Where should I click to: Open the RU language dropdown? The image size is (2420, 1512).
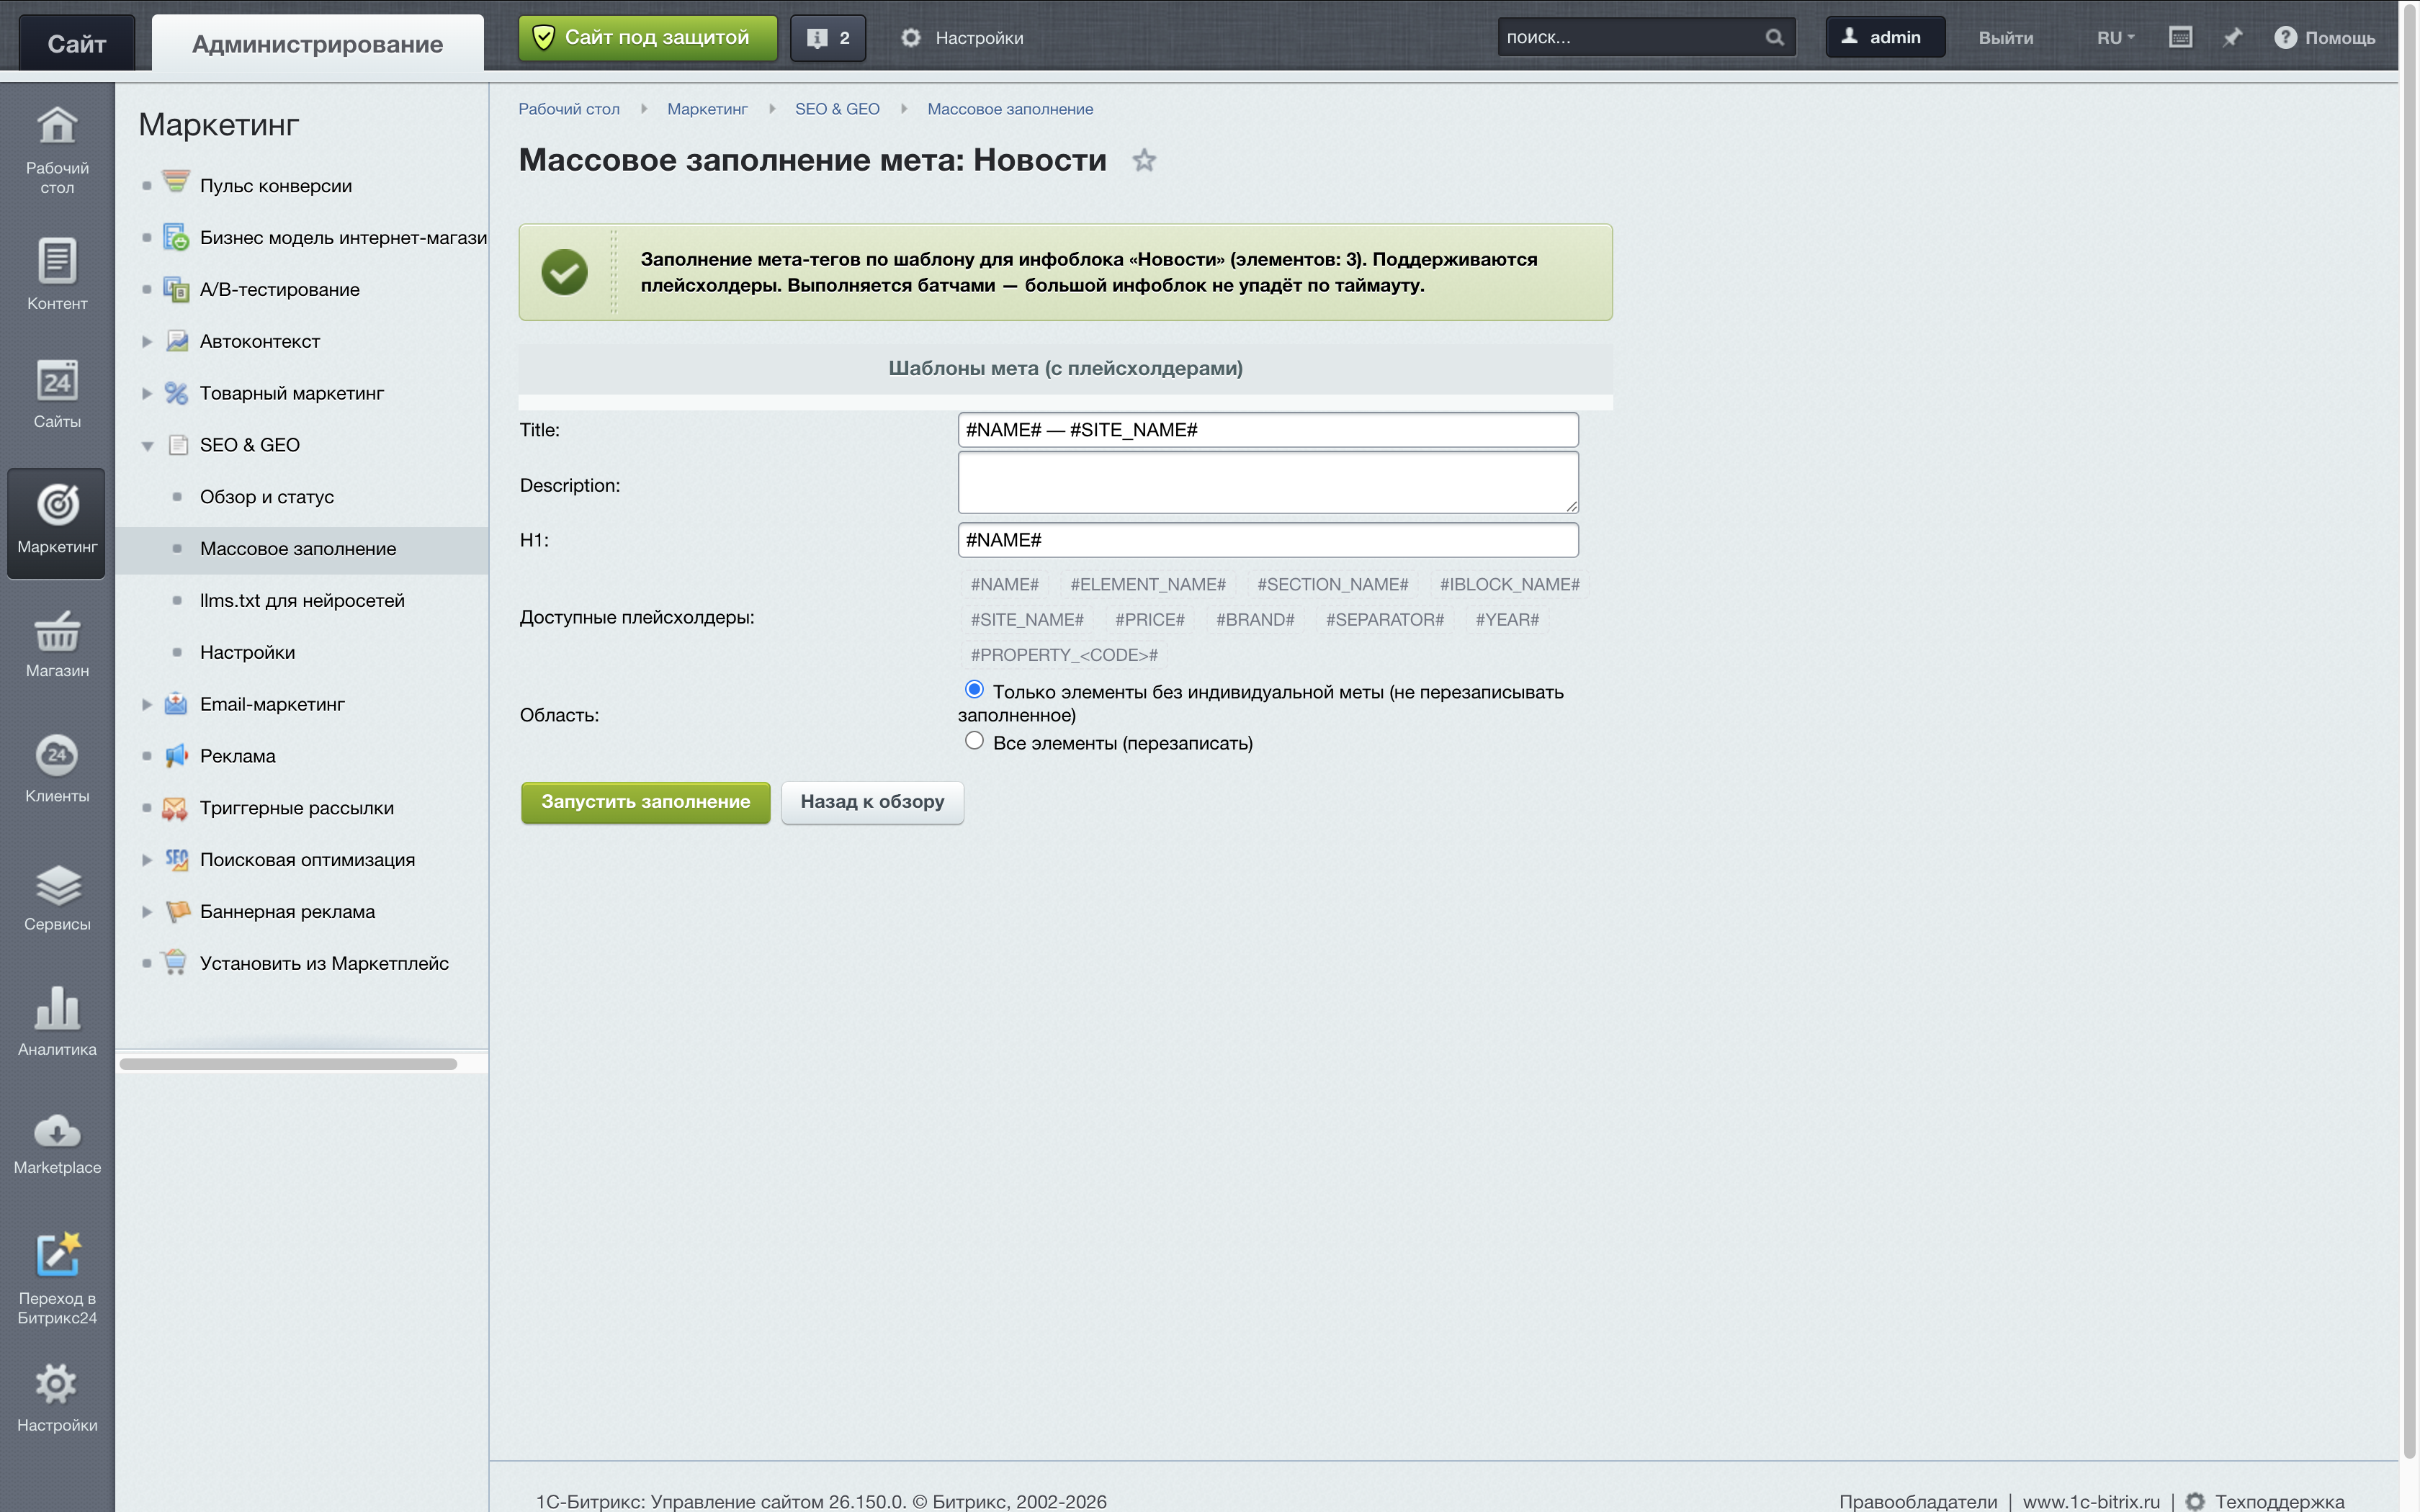click(2115, 37)
